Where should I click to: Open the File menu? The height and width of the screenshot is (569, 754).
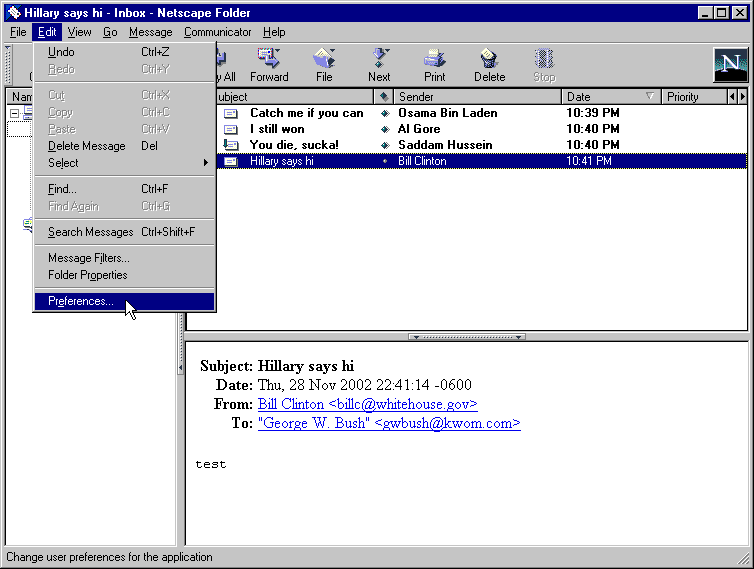pos(18,32)
